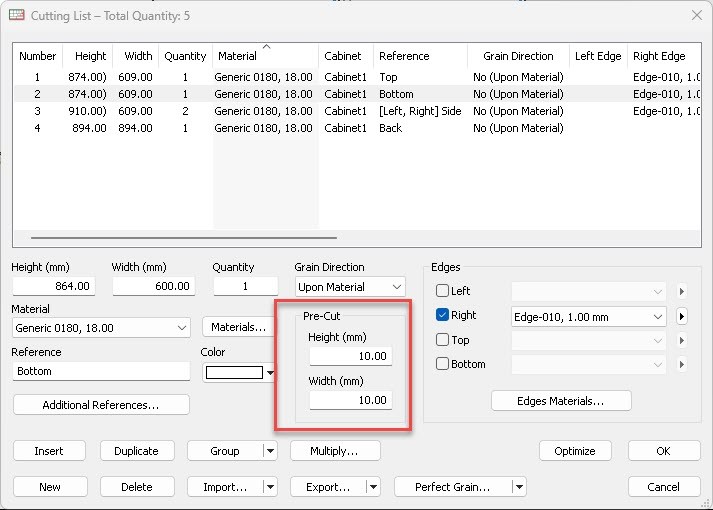Click the Pre-Cut Height input field

[350, 357]
